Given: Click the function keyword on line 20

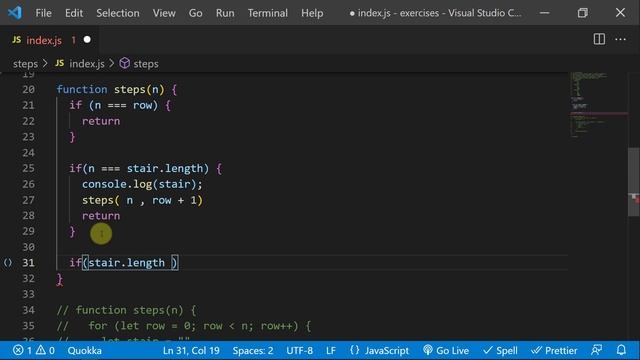Looking at the screenshot, I should point(82,89).
